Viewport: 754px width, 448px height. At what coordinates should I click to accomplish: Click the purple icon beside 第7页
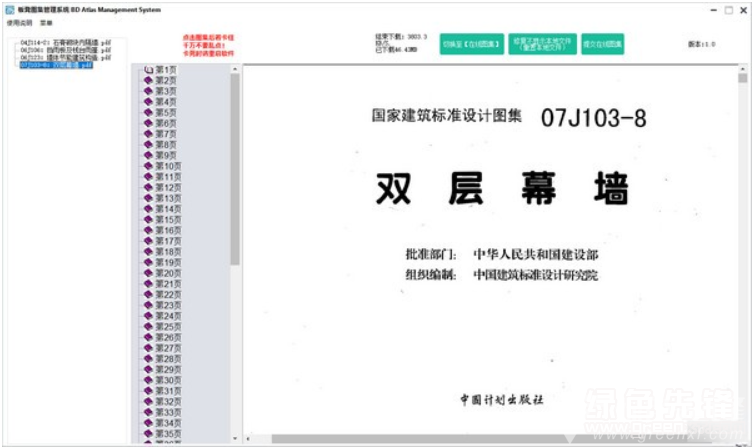pos(149,134)
